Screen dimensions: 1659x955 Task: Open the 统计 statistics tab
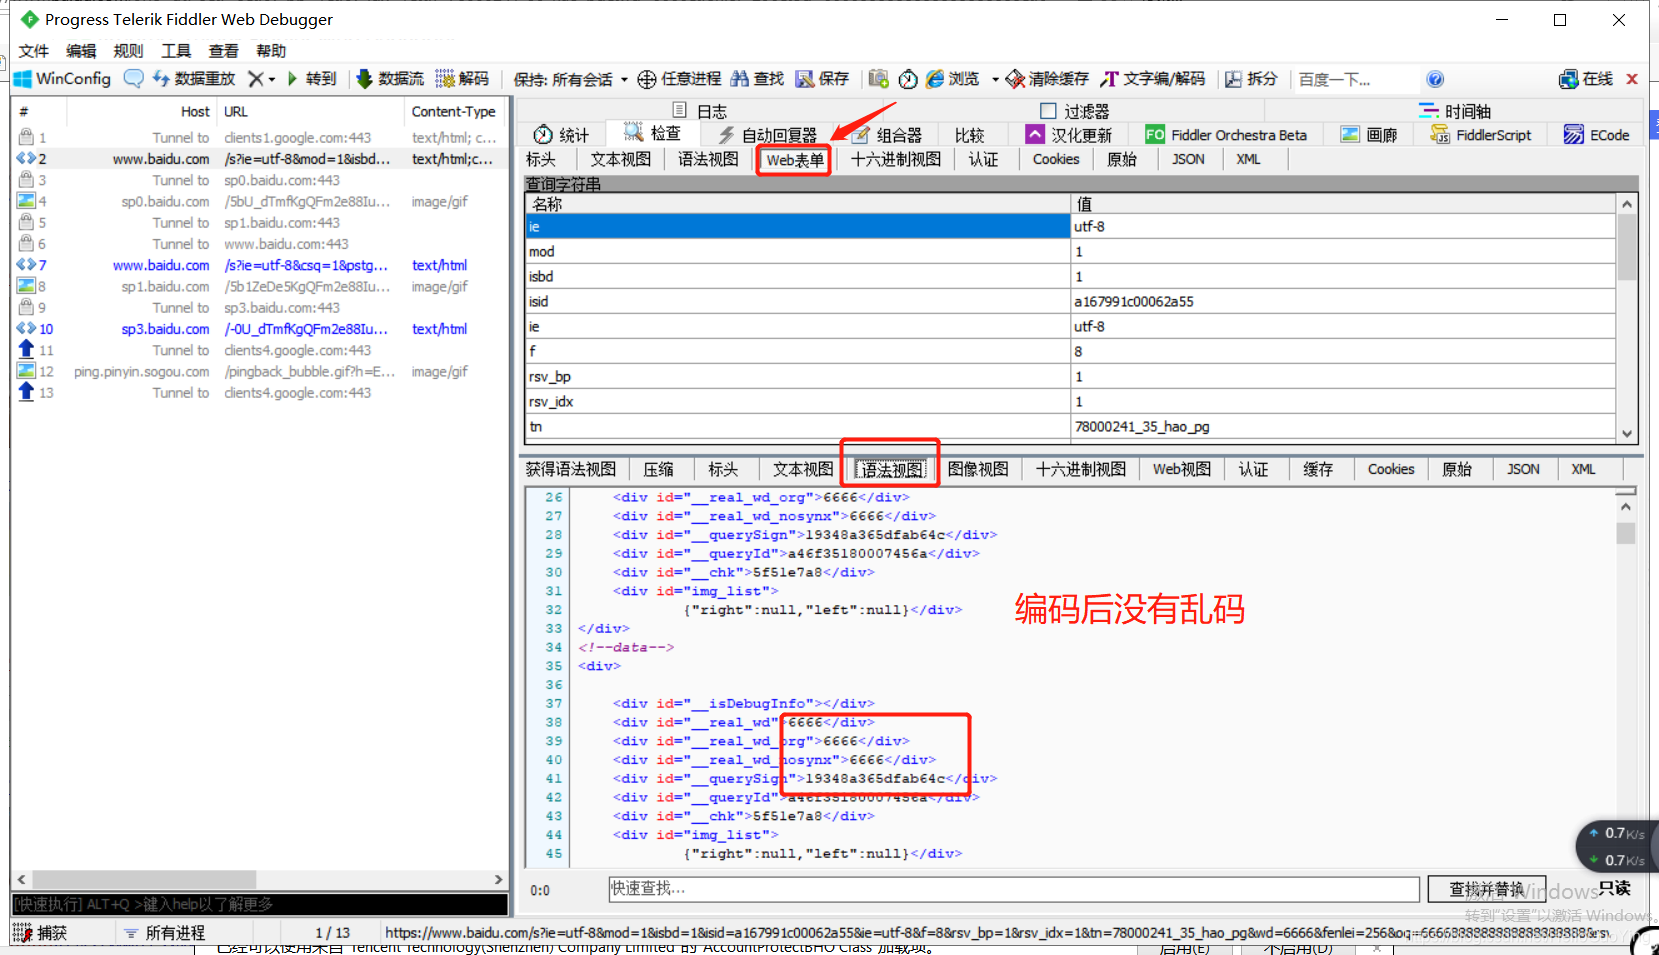(x=562, y=135)
